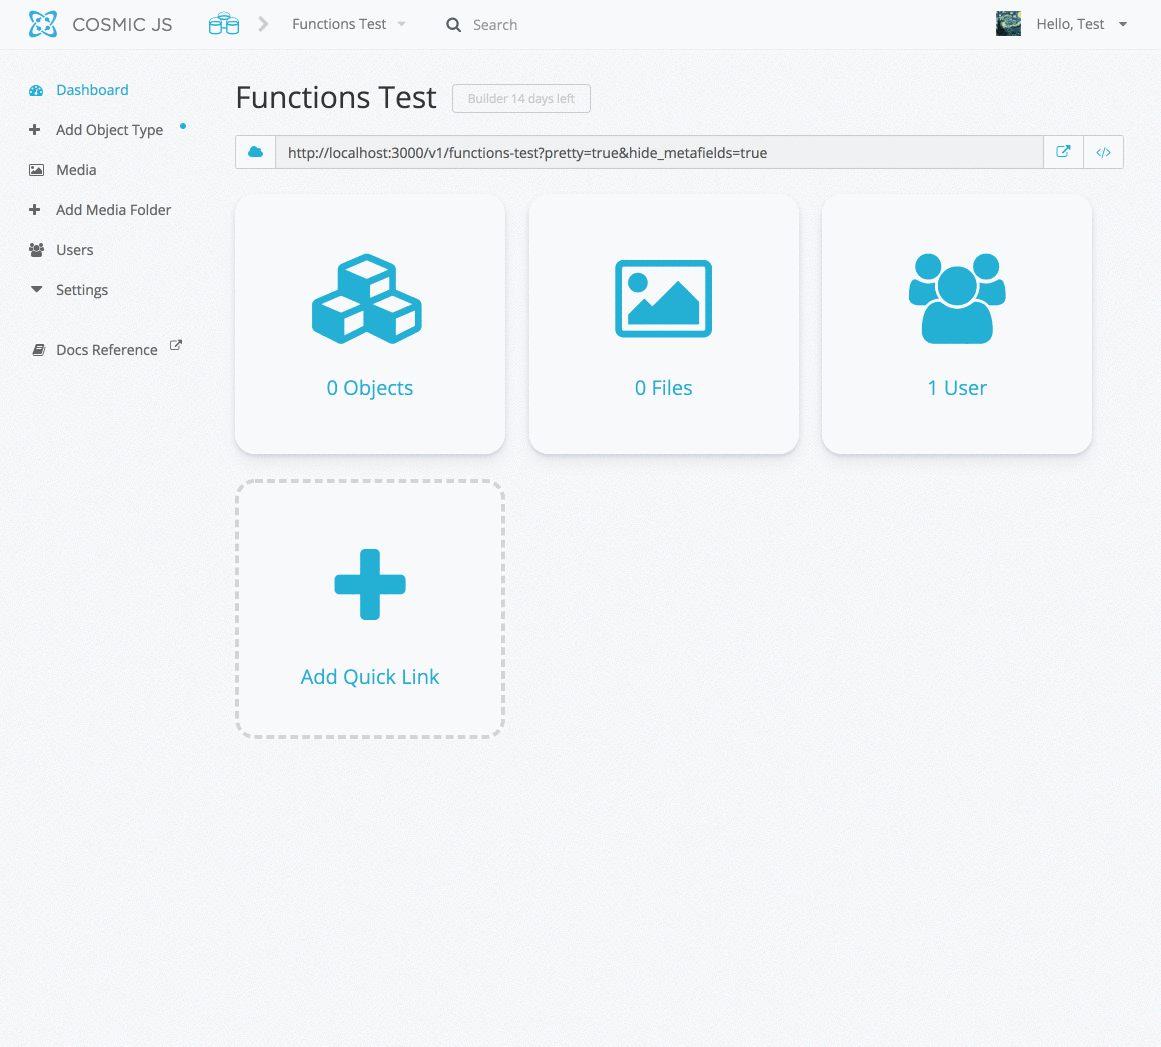Click the plus icon beside Add Object Type
This screenshot has width=1161, height=1047.
(34, 130)
